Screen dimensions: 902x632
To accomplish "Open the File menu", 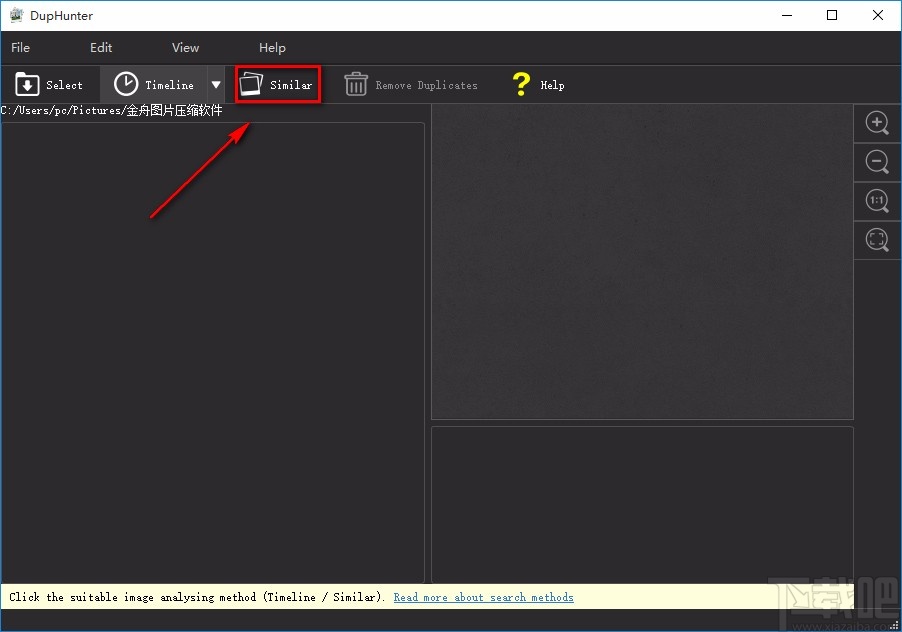I will [x=20, y=47].
